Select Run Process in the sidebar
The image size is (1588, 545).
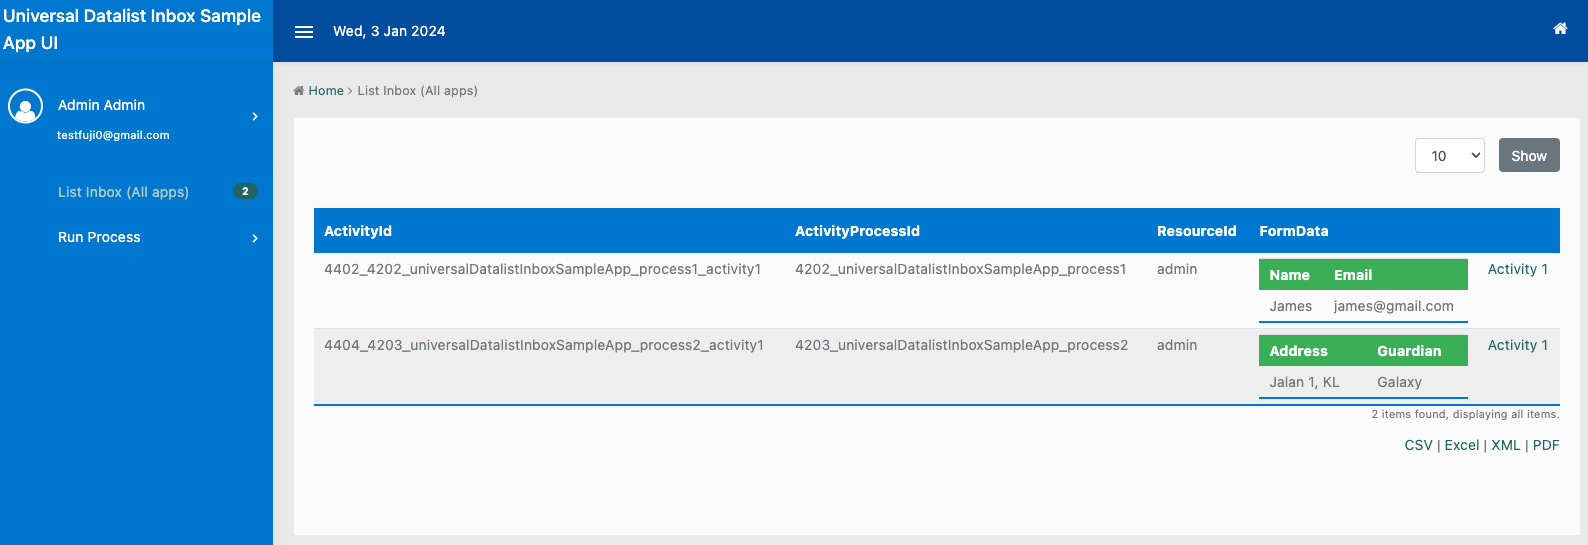click(x=99, y=237)
